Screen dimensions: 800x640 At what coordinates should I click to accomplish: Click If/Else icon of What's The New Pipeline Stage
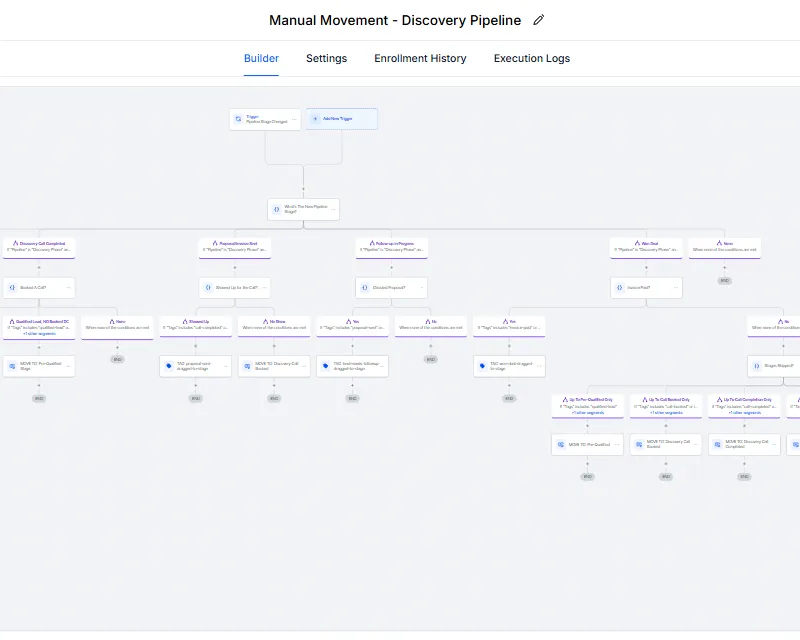coord(276,209)
